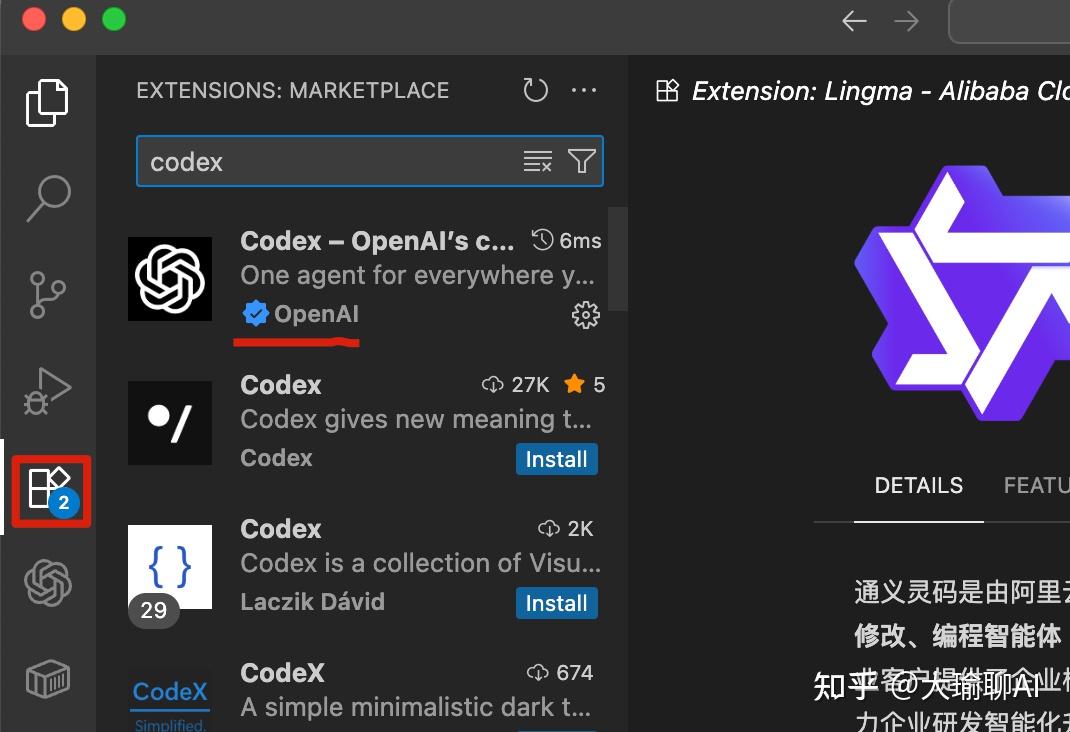Click the command center search box

[x=1010, y=21]
